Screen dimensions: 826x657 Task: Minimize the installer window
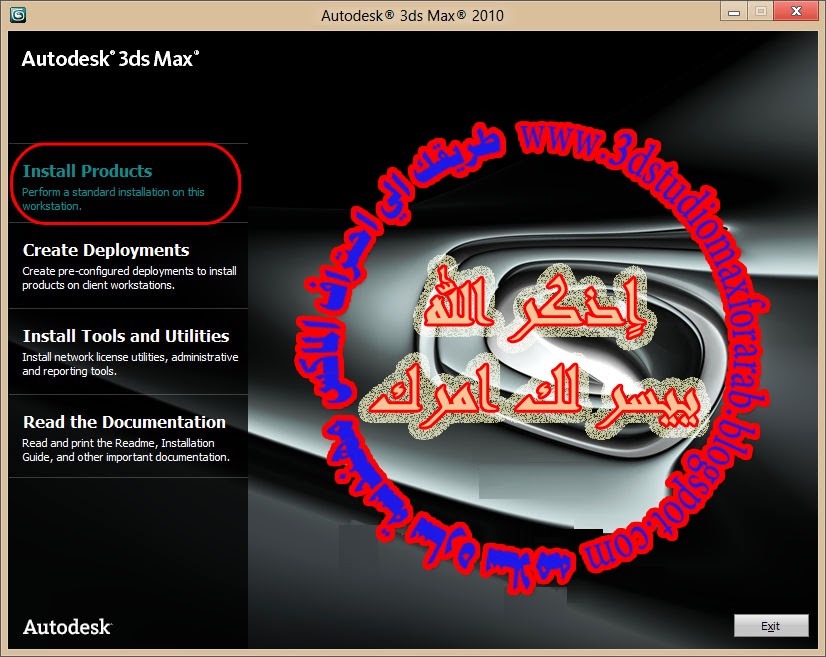(x=734, y=11)
